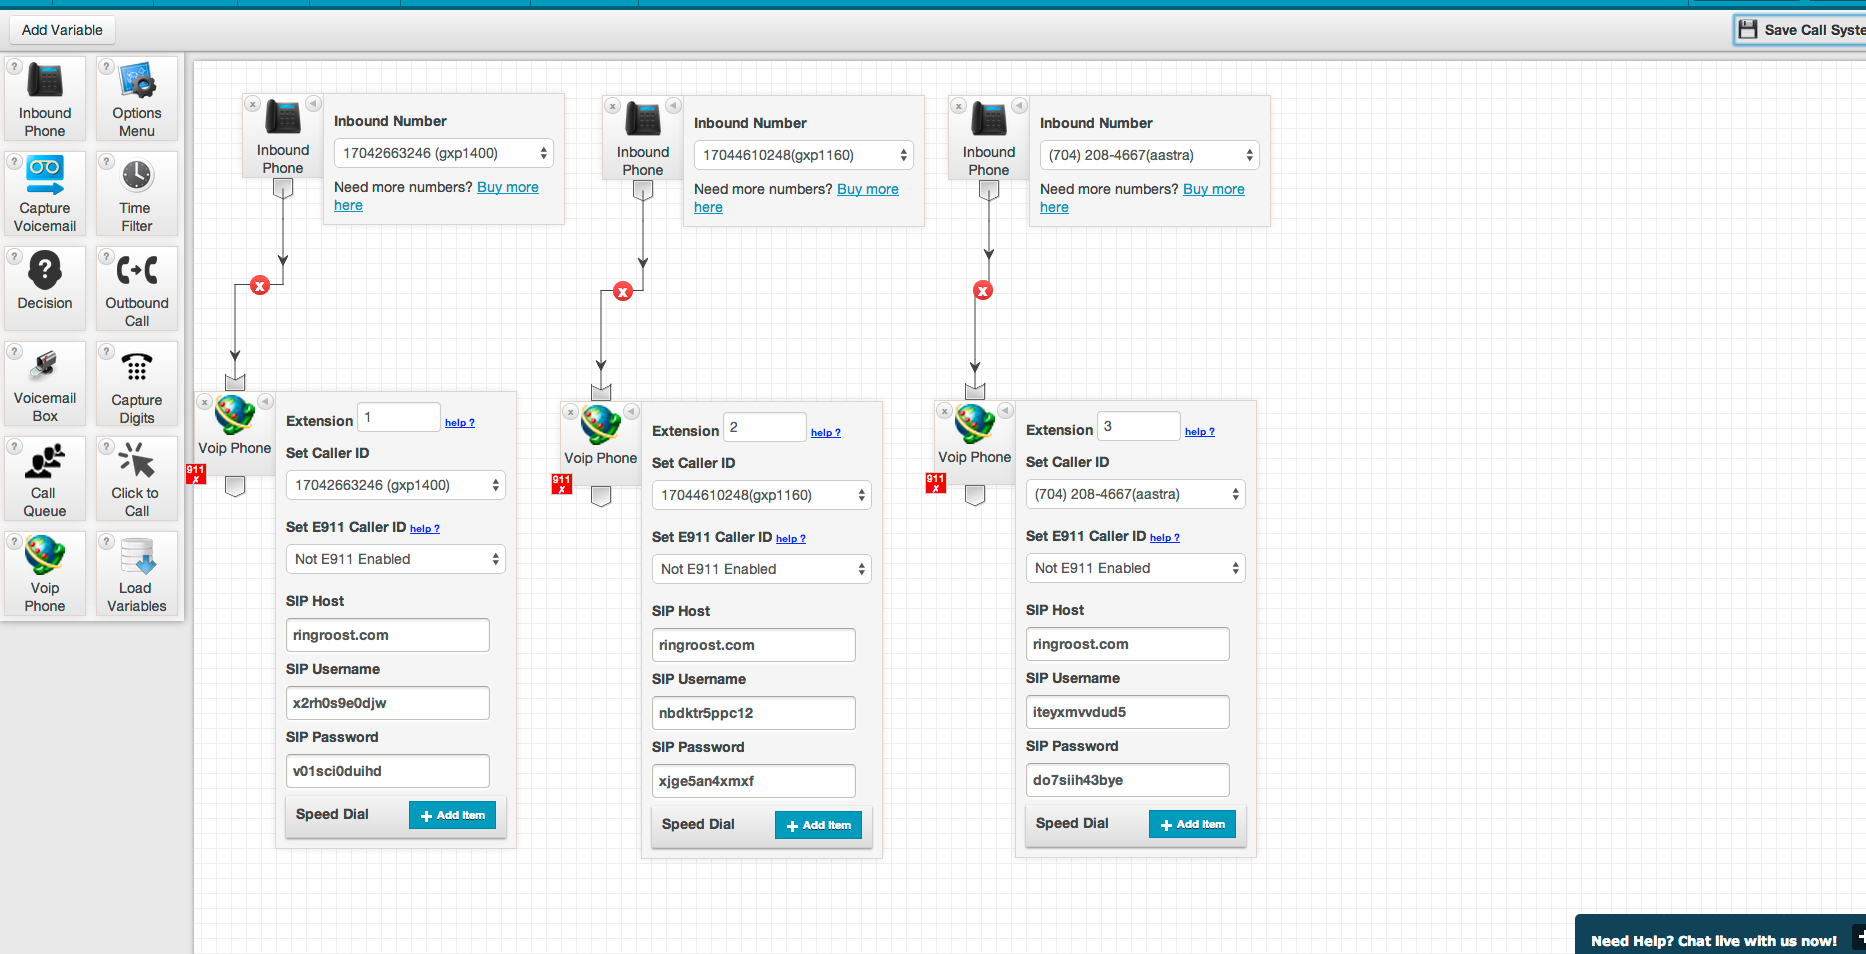Select the Call Queue tool

click(45, 478)
